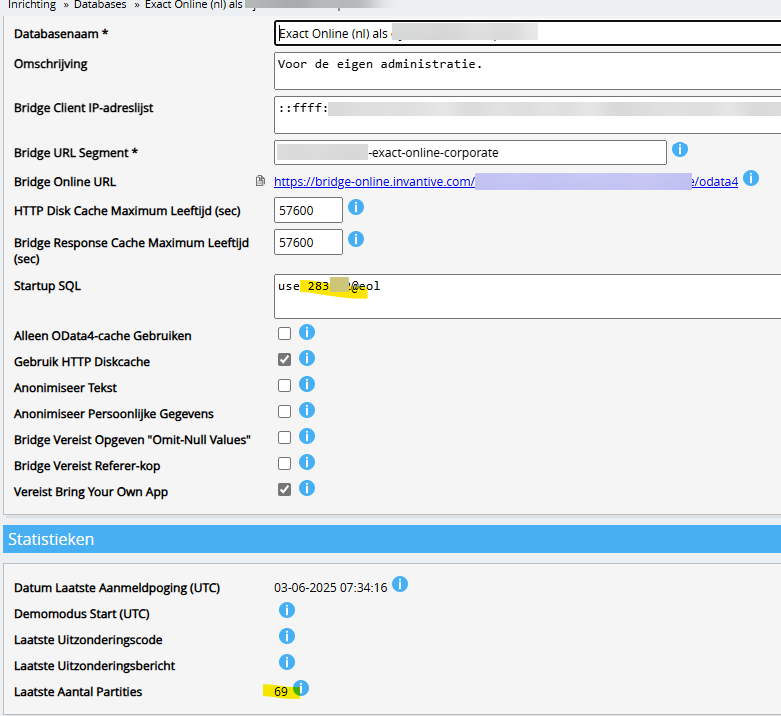Show info for Bridge Response Cache Maximum Leeftijd
The height and width of the screenshot is (716, 781).
pos(356,239)
